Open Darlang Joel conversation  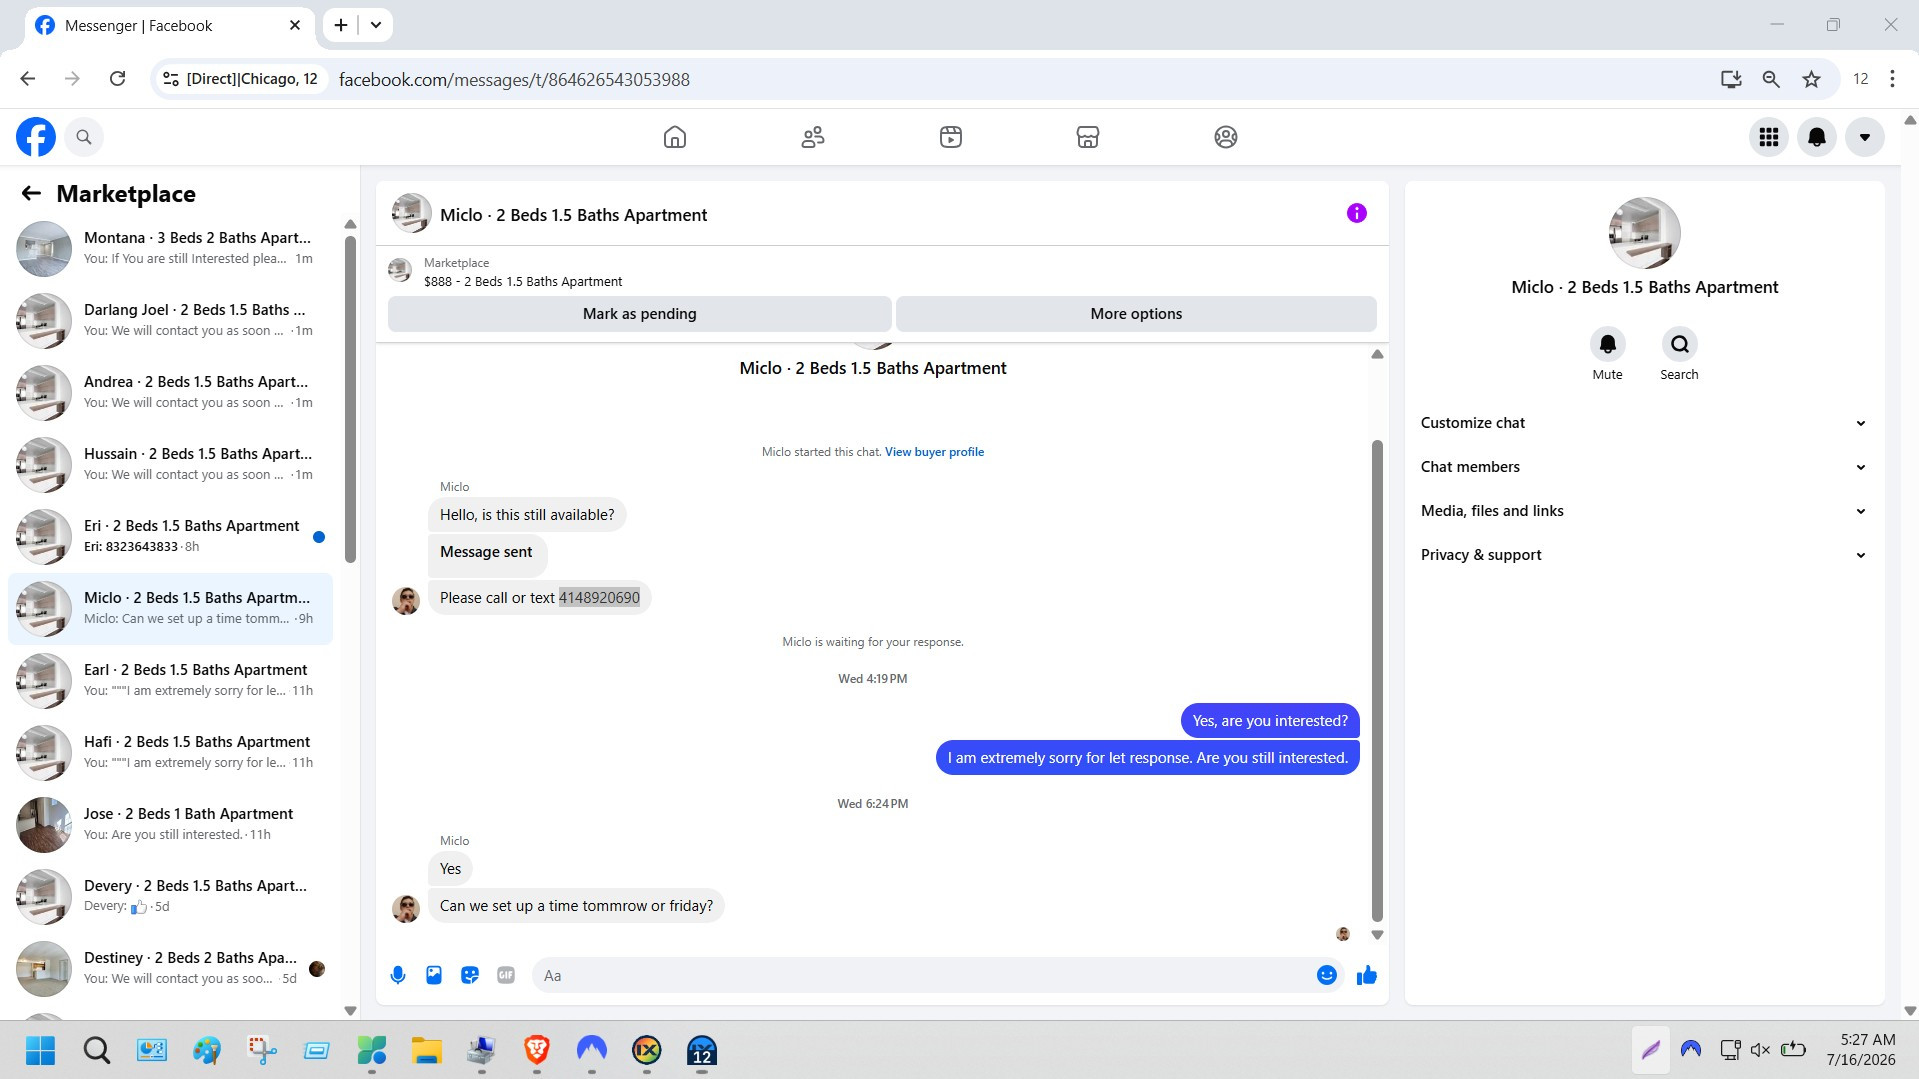tap(170, 320)
